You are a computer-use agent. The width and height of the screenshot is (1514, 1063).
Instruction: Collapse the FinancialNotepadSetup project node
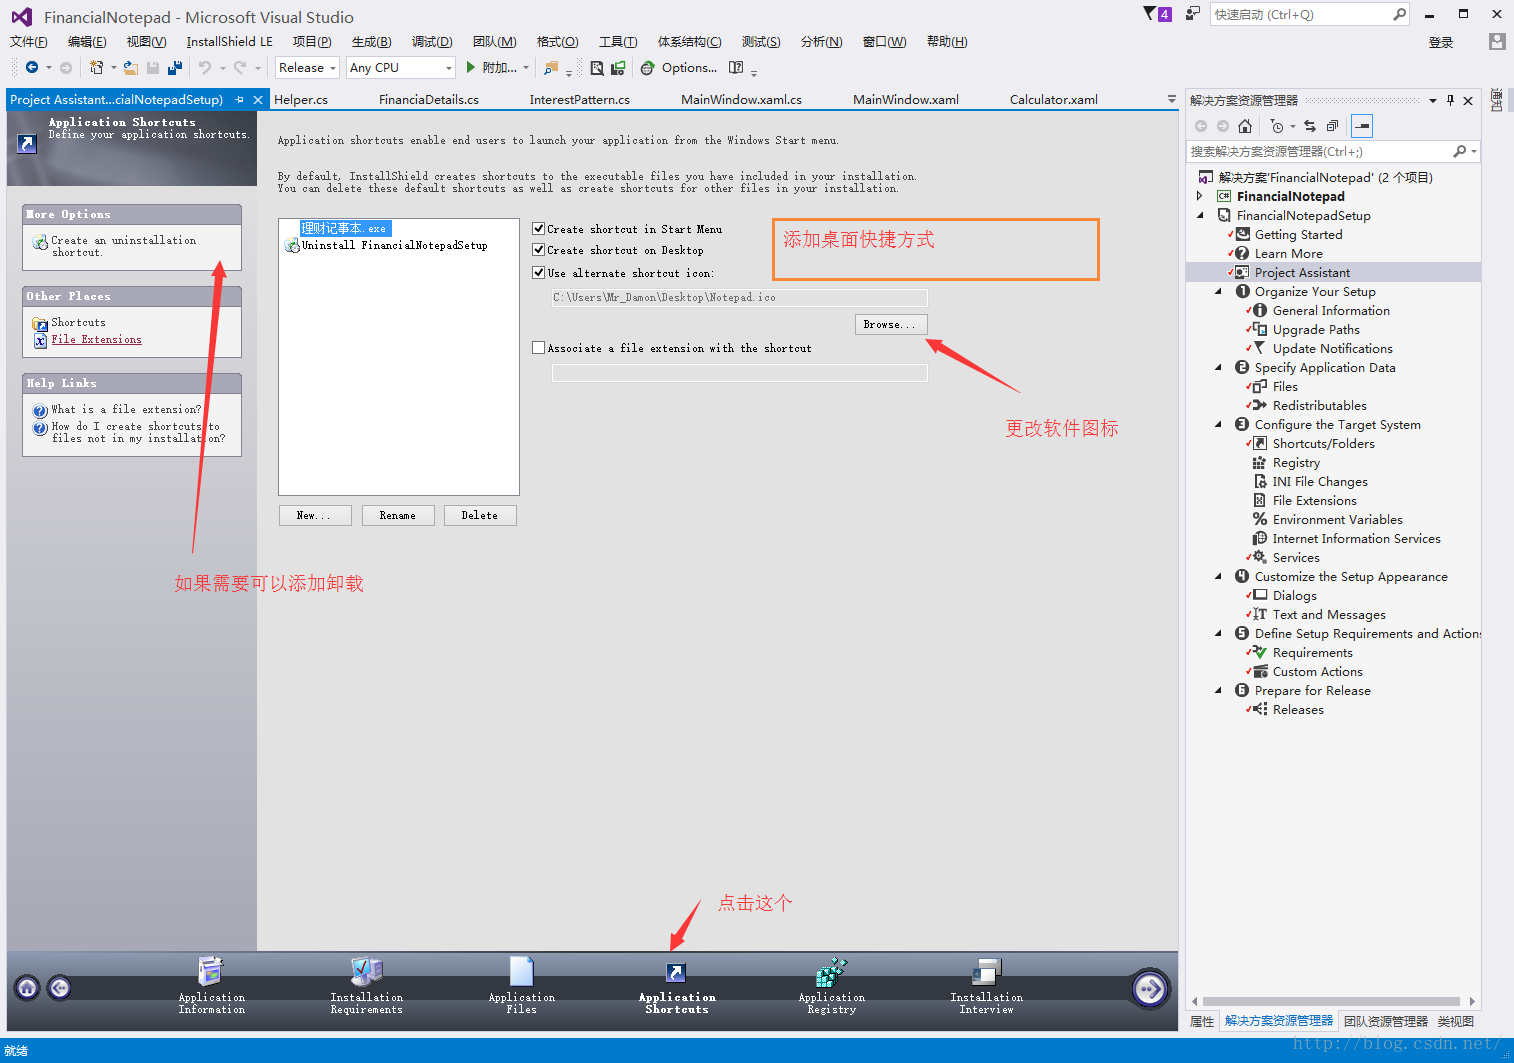[x=1200, y=215]
